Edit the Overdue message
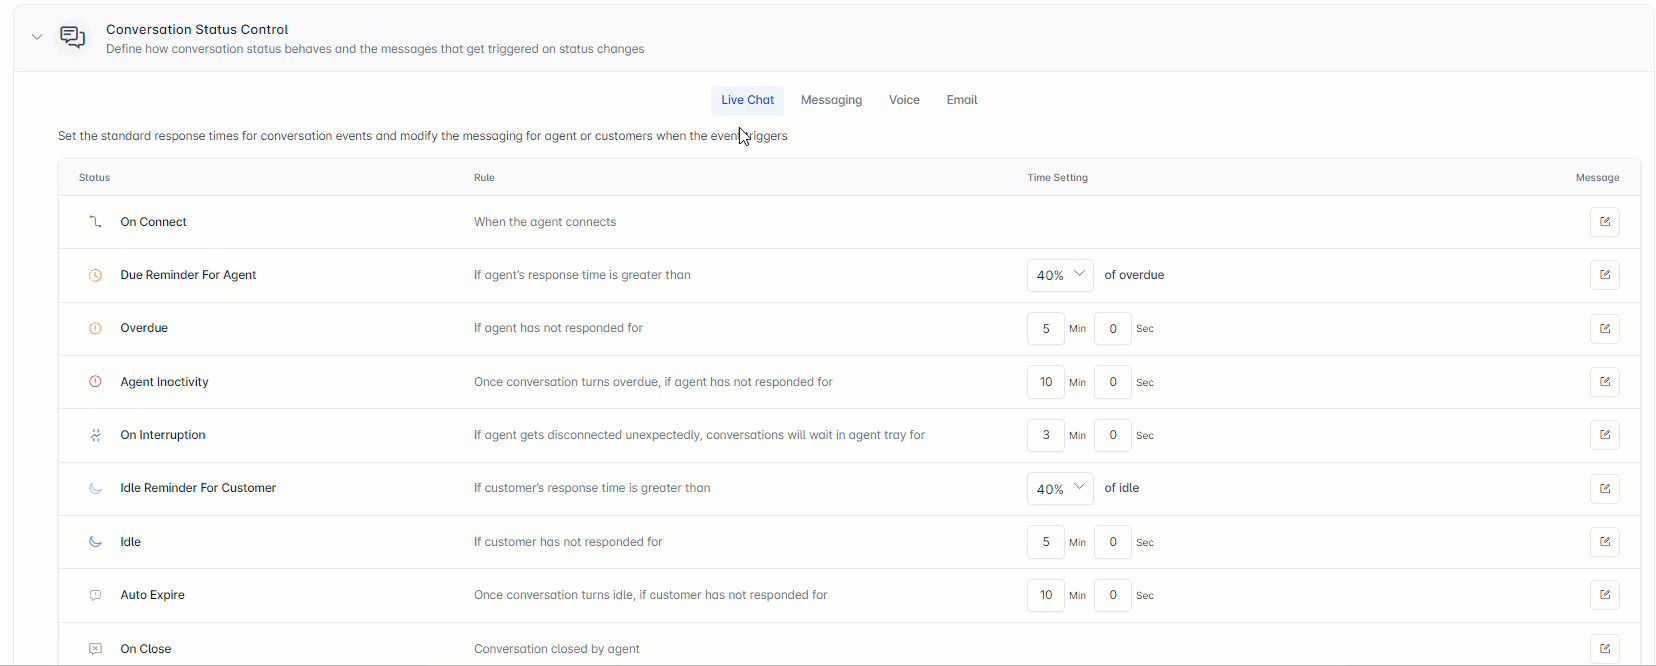Screen dimensions: 1656x666 click(1604, 328)
